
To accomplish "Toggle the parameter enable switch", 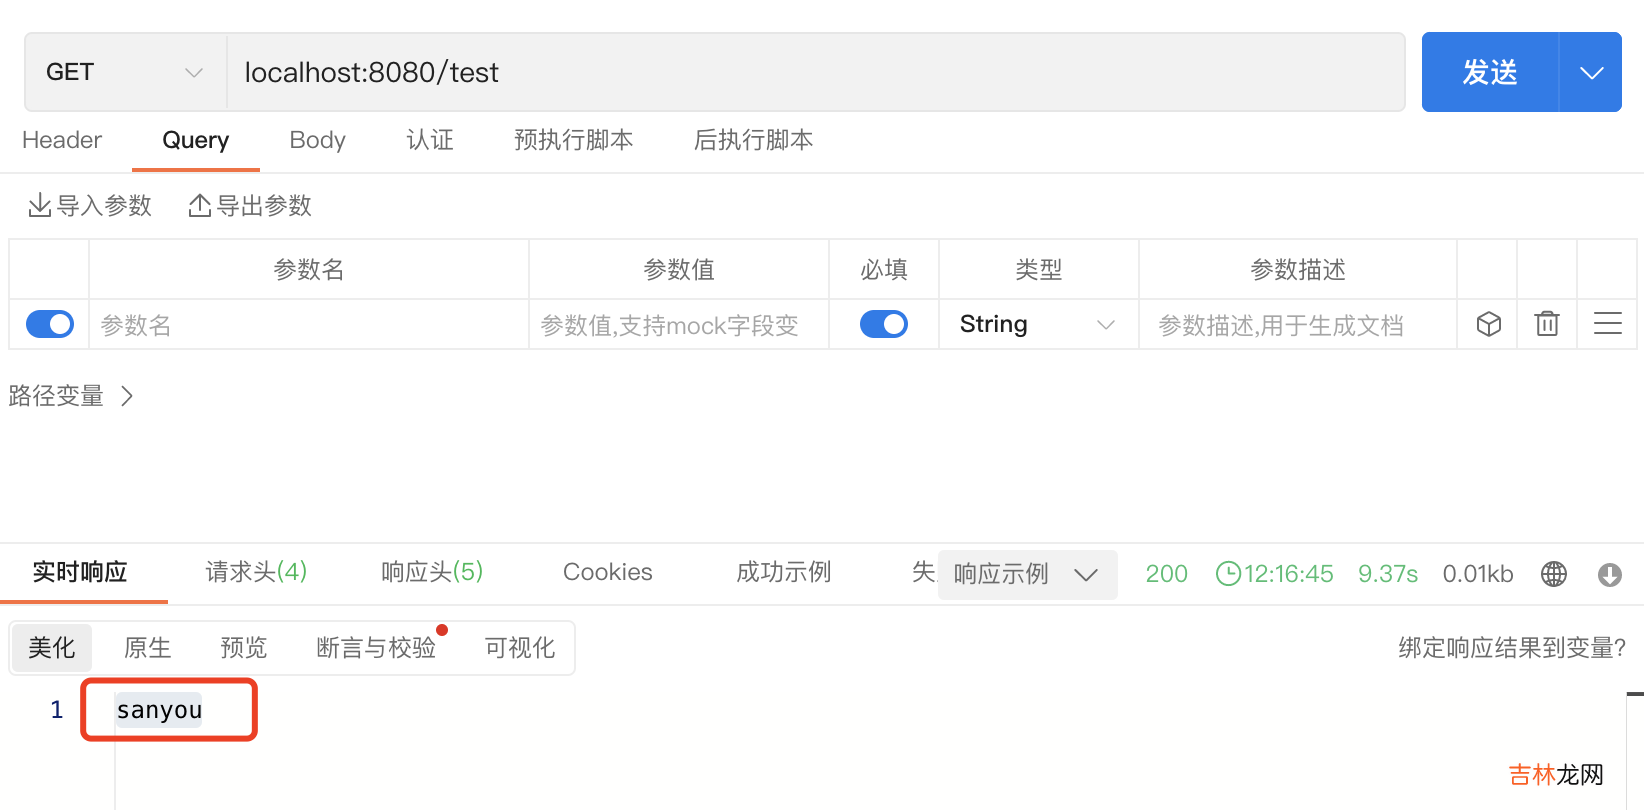I will pos(50,324).
